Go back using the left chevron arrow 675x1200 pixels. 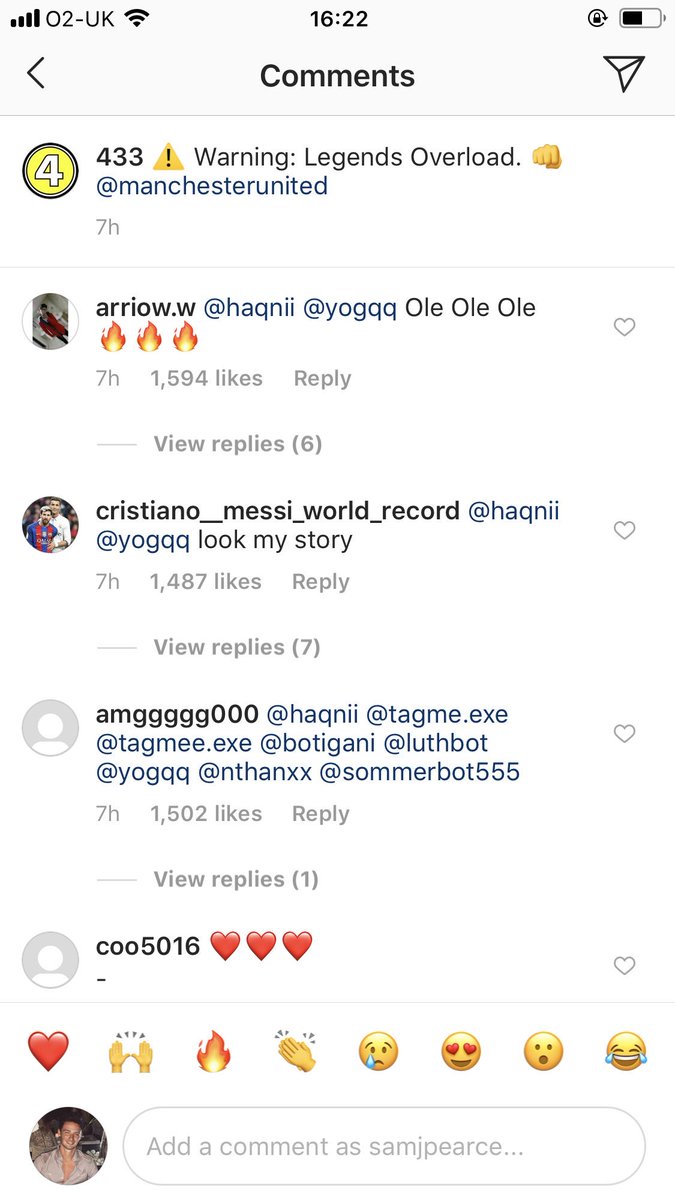[36, 74]
